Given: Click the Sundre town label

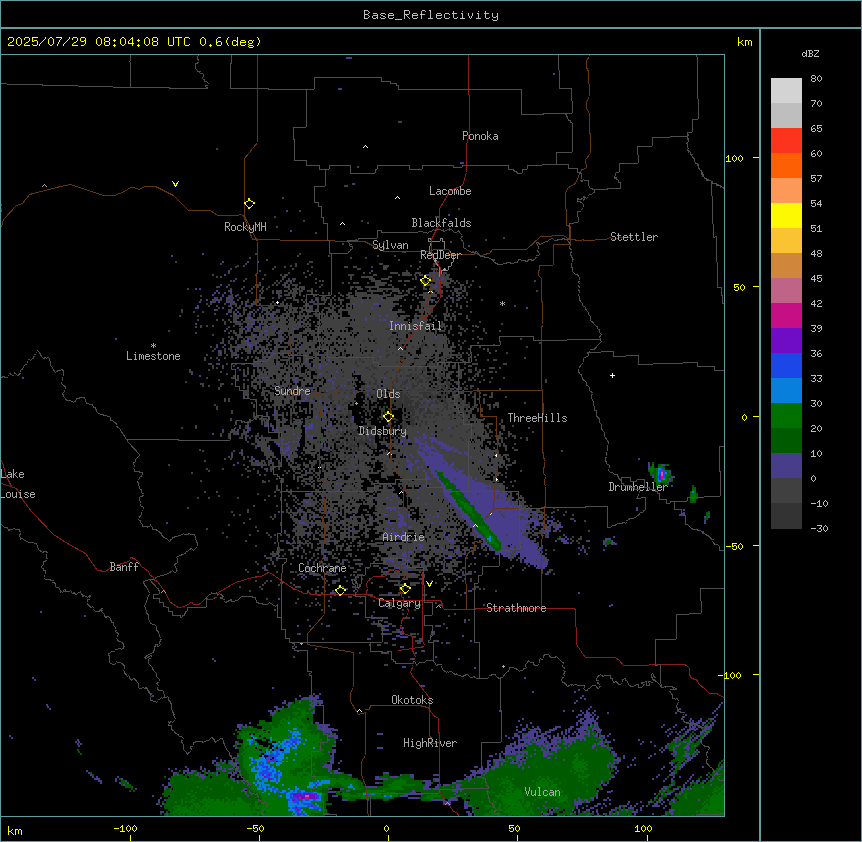Looking at the screenshot, I should click(x=292, y=391).
